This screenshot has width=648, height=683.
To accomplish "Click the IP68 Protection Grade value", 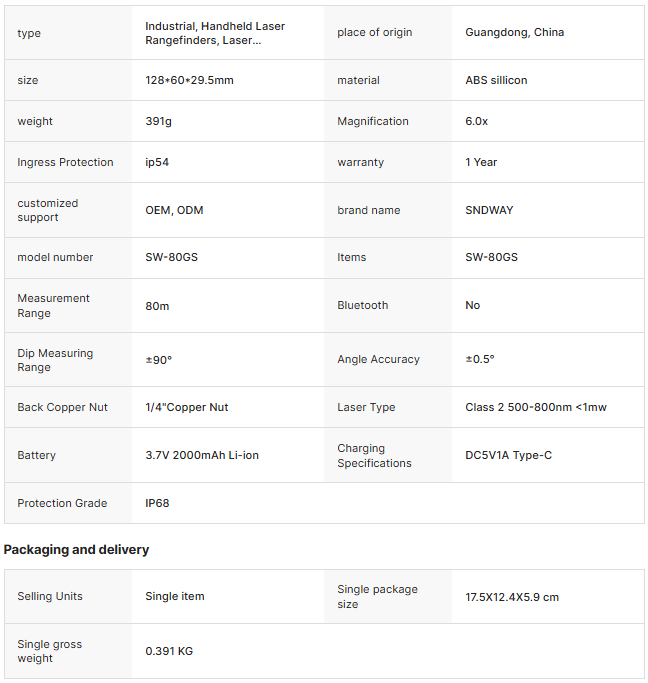I will (x=157, y=503).
